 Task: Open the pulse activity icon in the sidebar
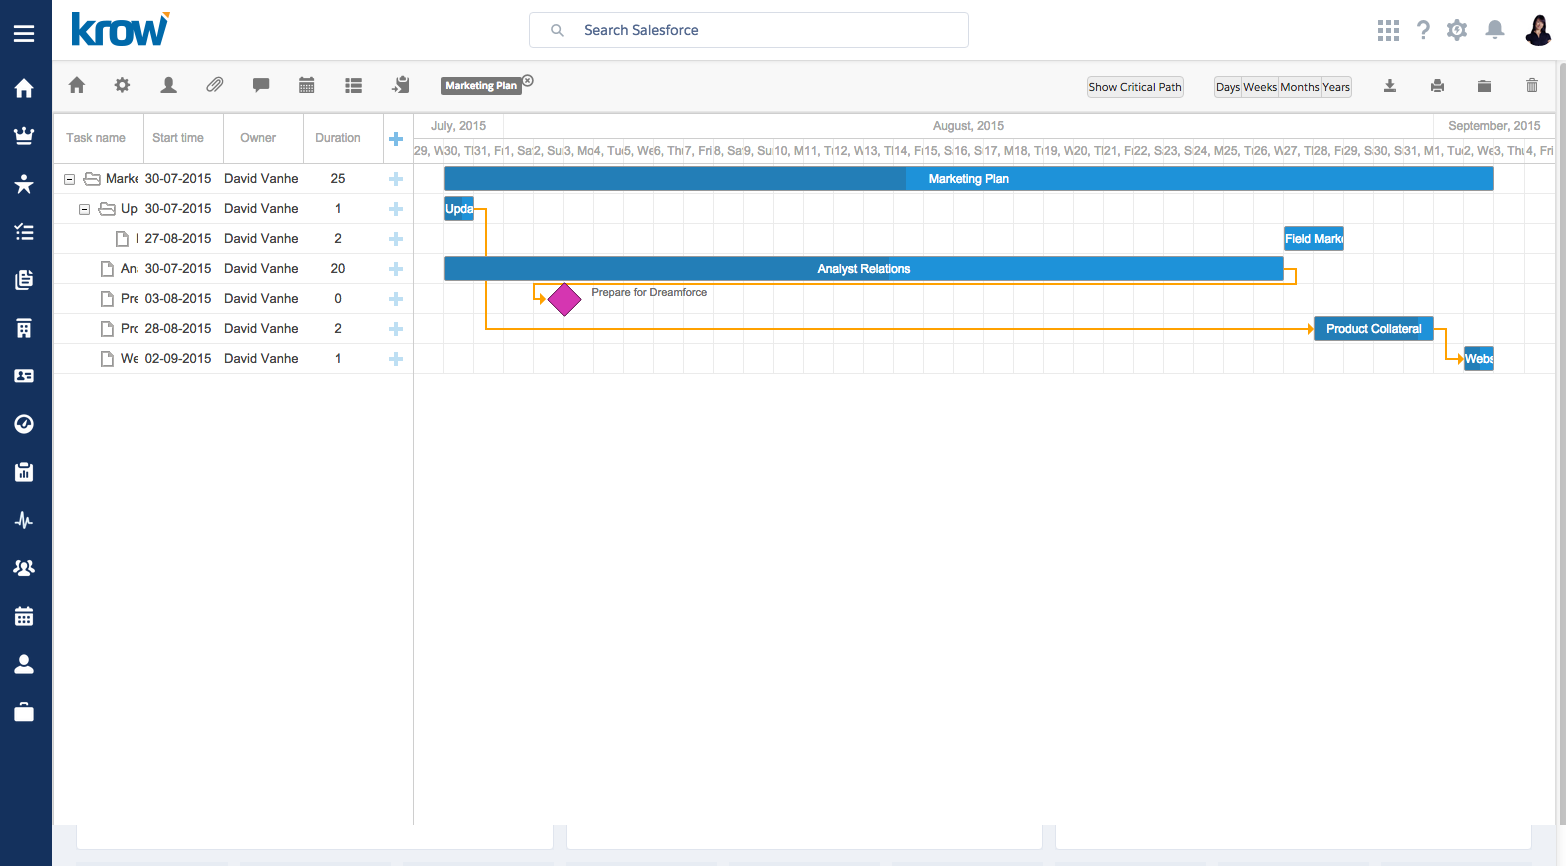[x=24, y=520]
